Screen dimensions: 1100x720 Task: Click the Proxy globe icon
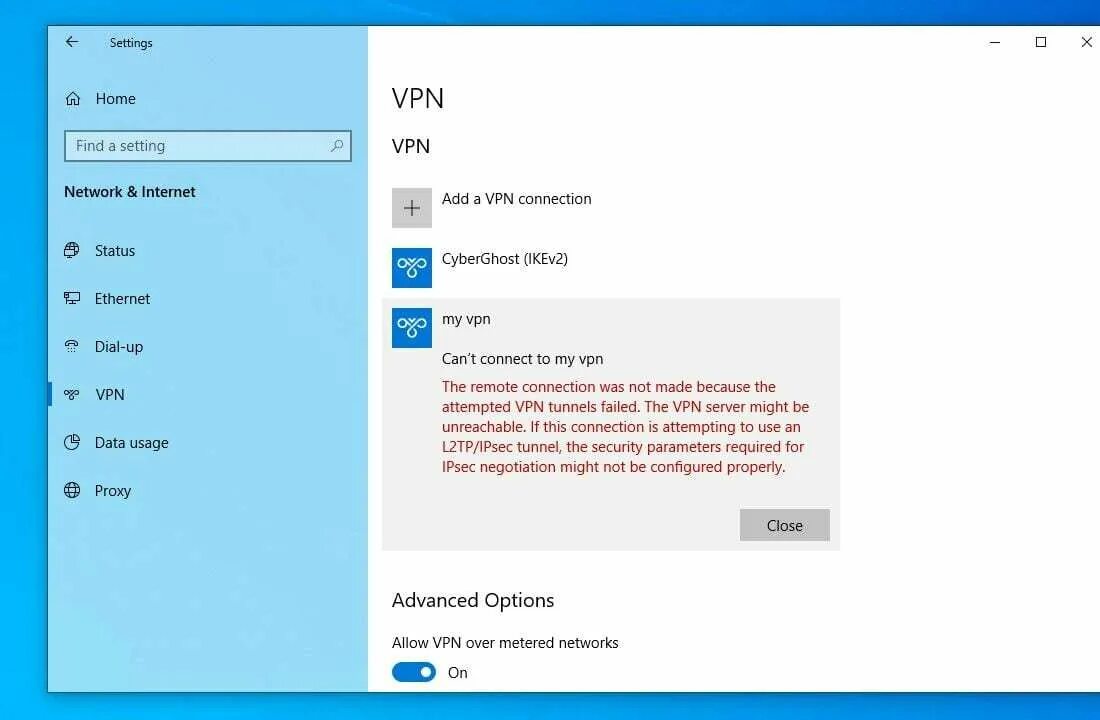72,490
